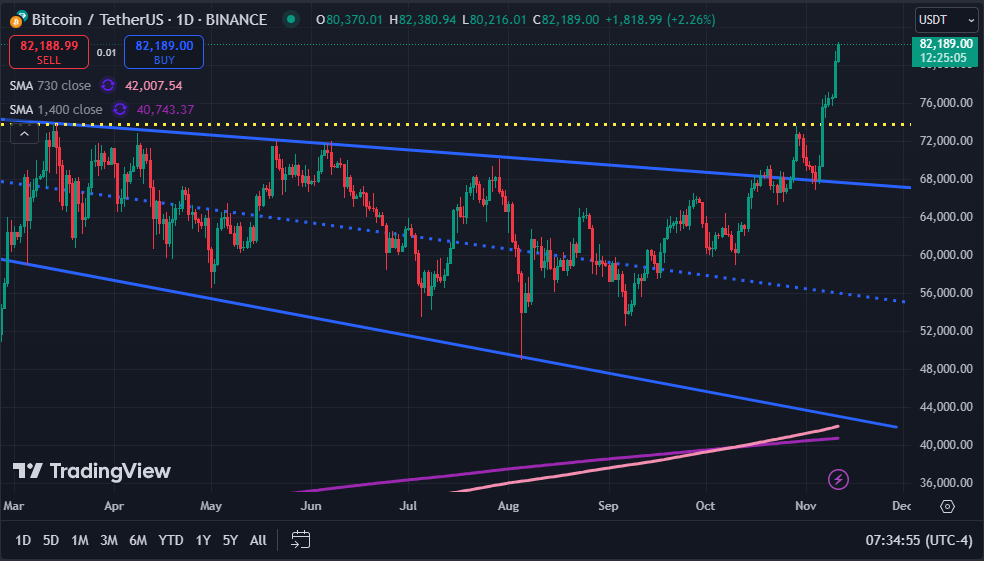Click the change value +1,818.99 (+2.26%)
Image resolution: width=984 pixels, height=561 pixels.
[x=660, y=19]
